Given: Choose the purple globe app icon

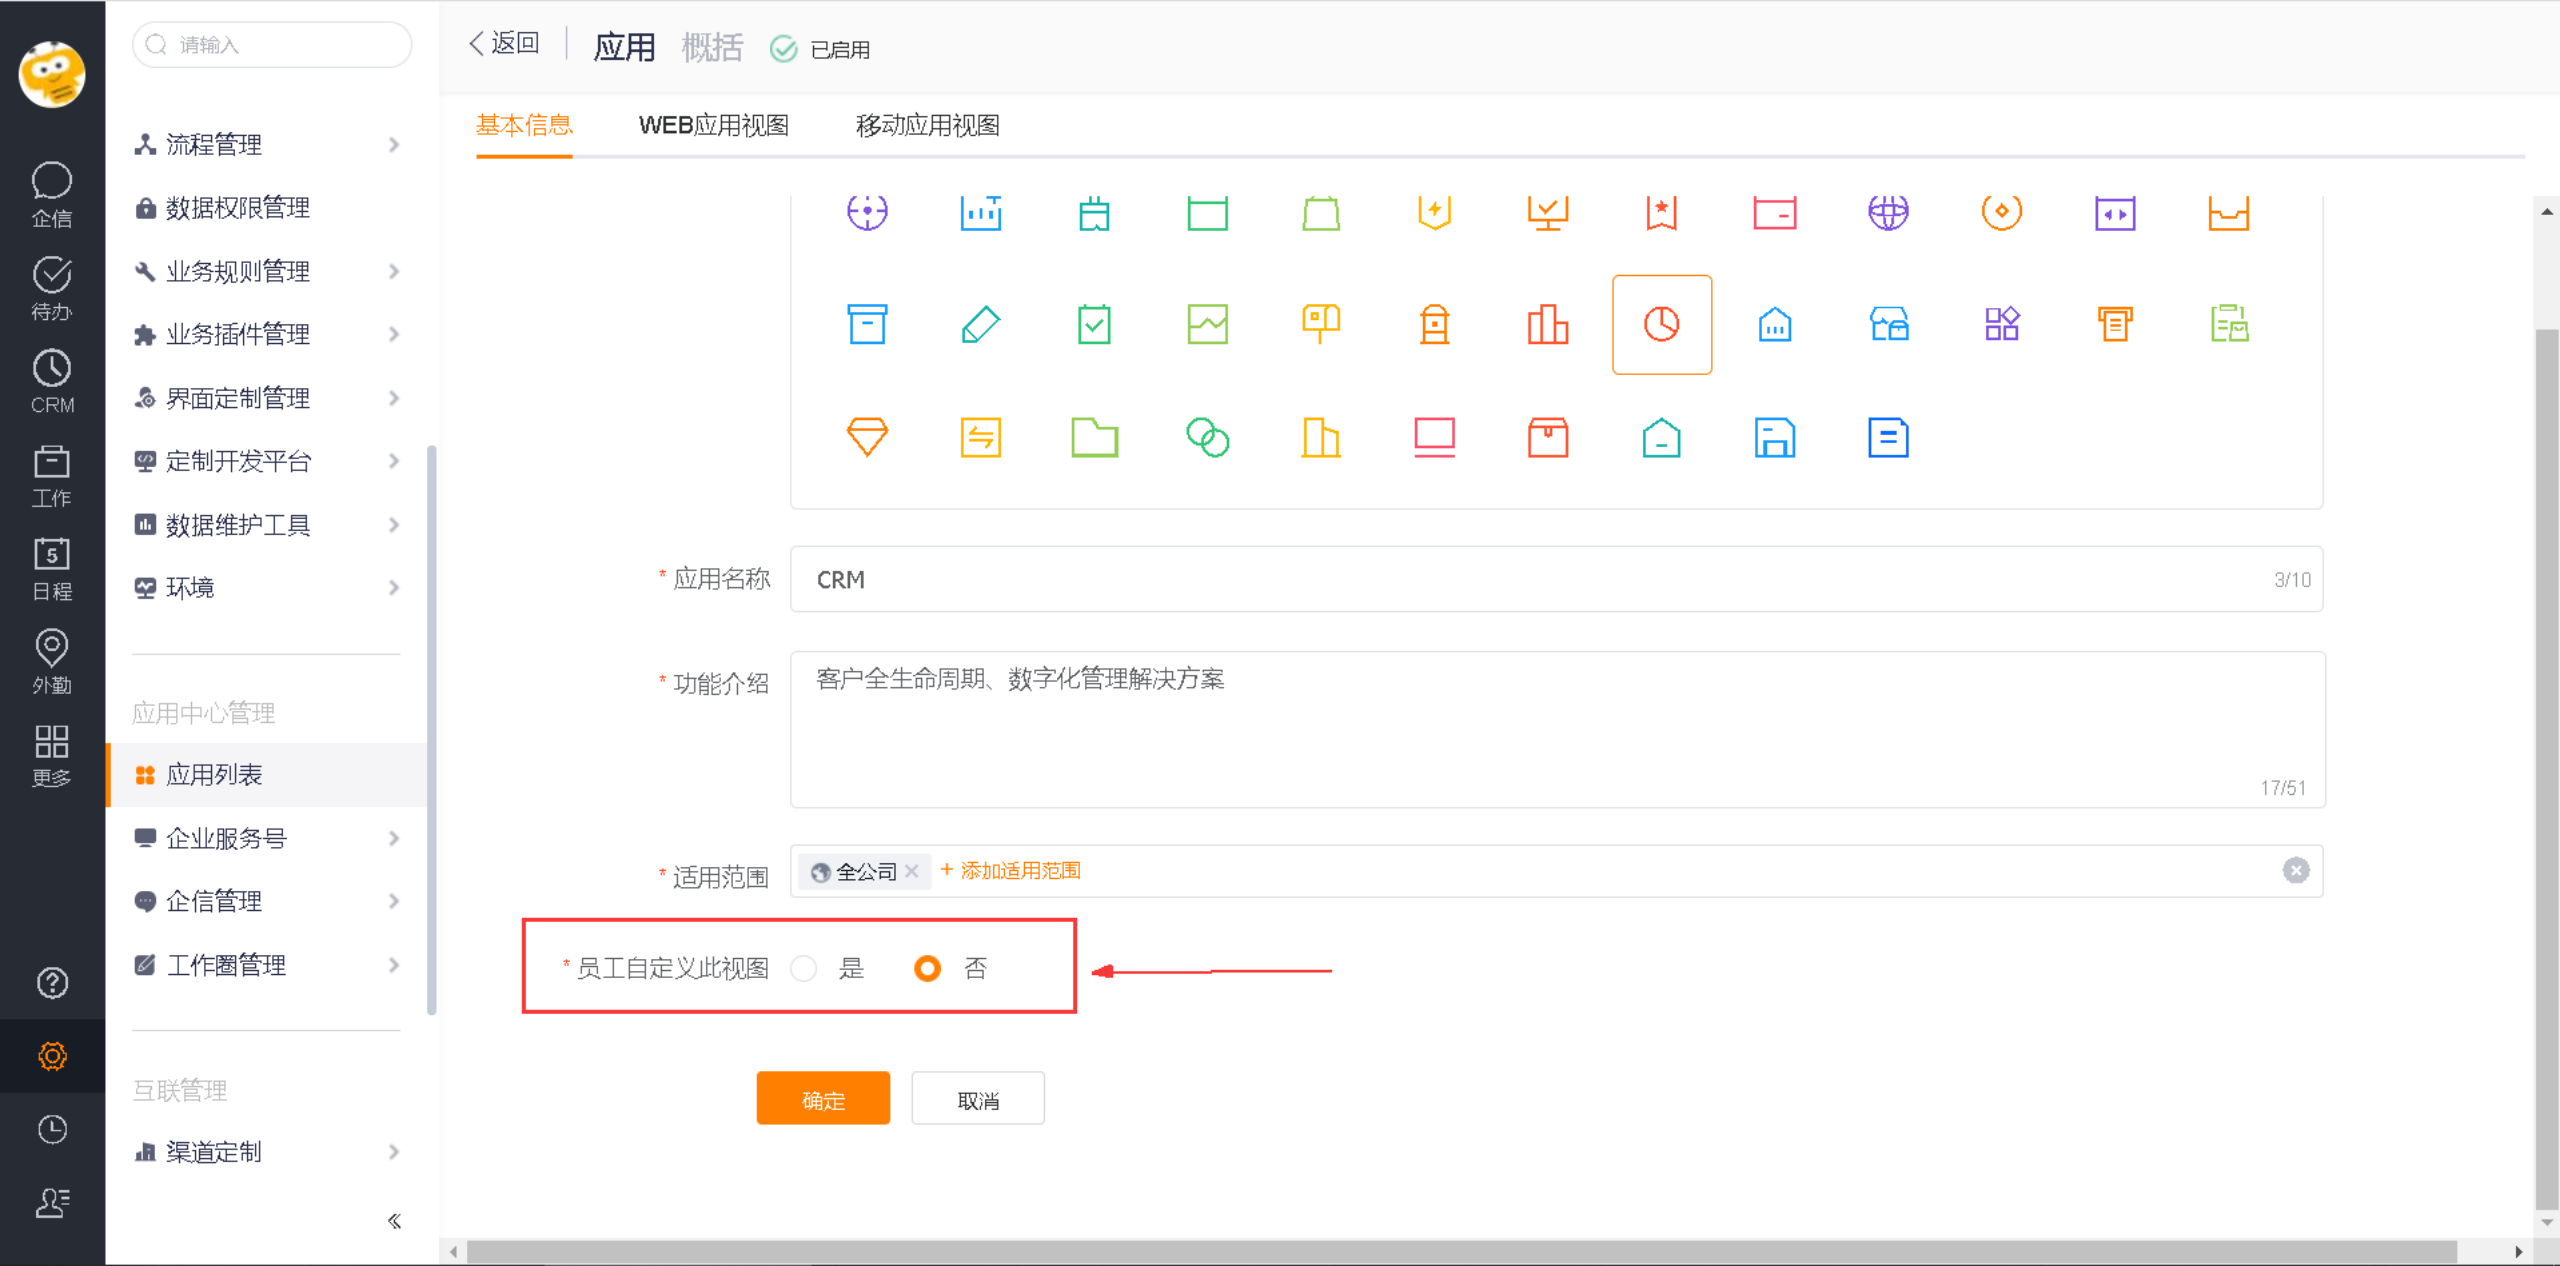Looking at the screenshot, I should pos(1888,212).
